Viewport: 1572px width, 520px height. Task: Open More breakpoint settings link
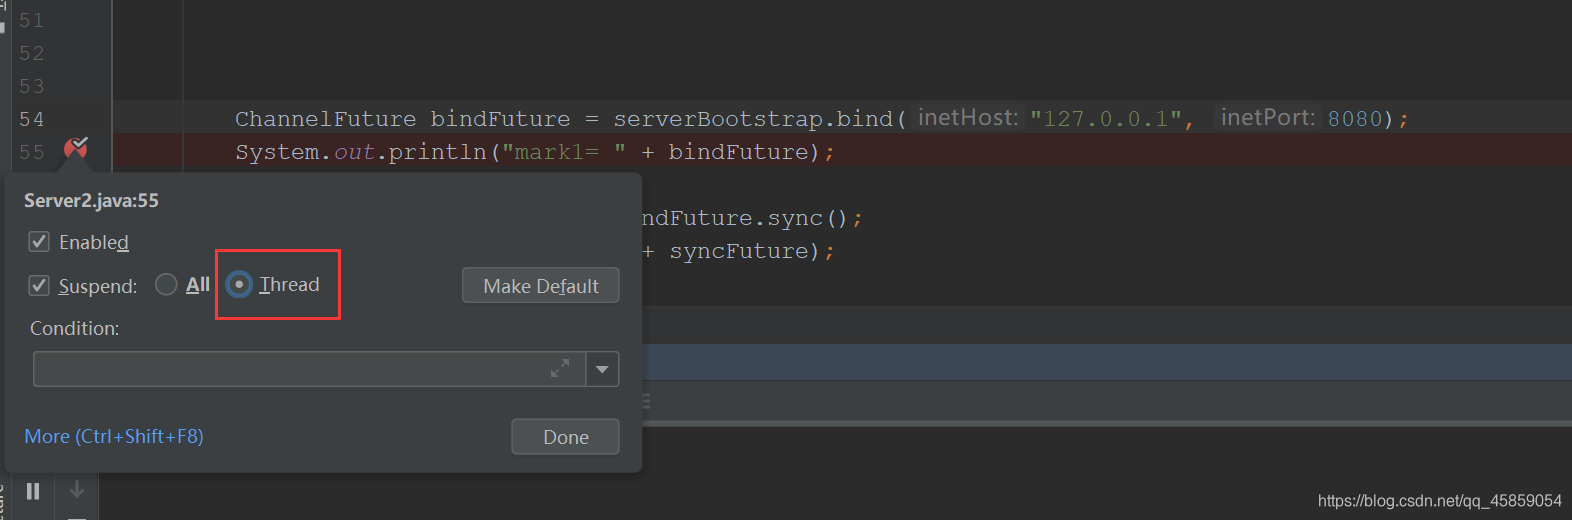pyautogui.click(x=114, y=437)
